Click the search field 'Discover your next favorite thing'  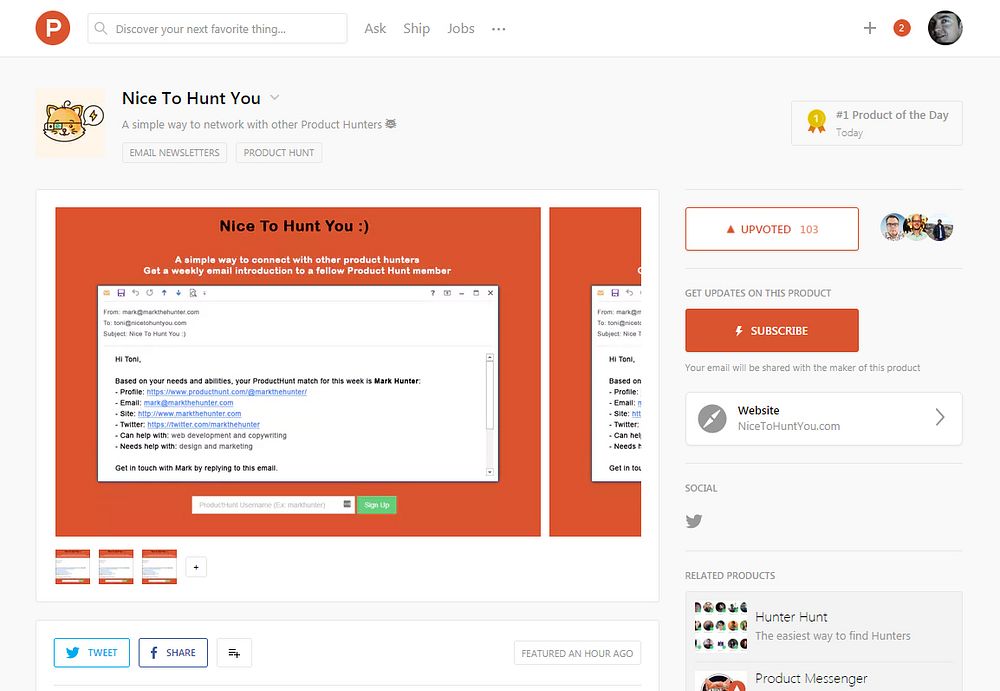click(x=217, y=29)
